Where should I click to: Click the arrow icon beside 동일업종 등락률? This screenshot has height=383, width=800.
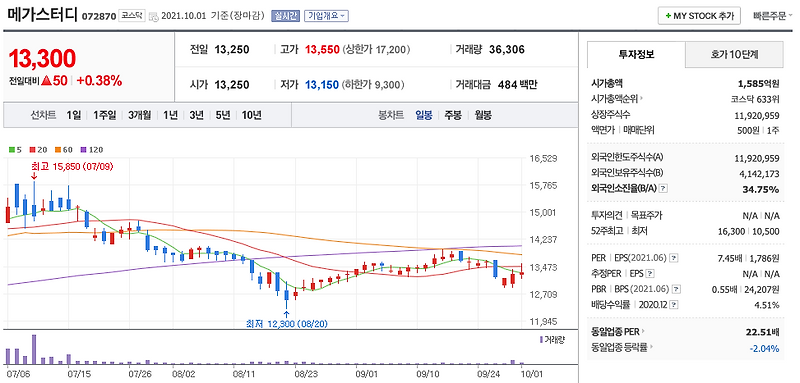click(x=651, y=348)
